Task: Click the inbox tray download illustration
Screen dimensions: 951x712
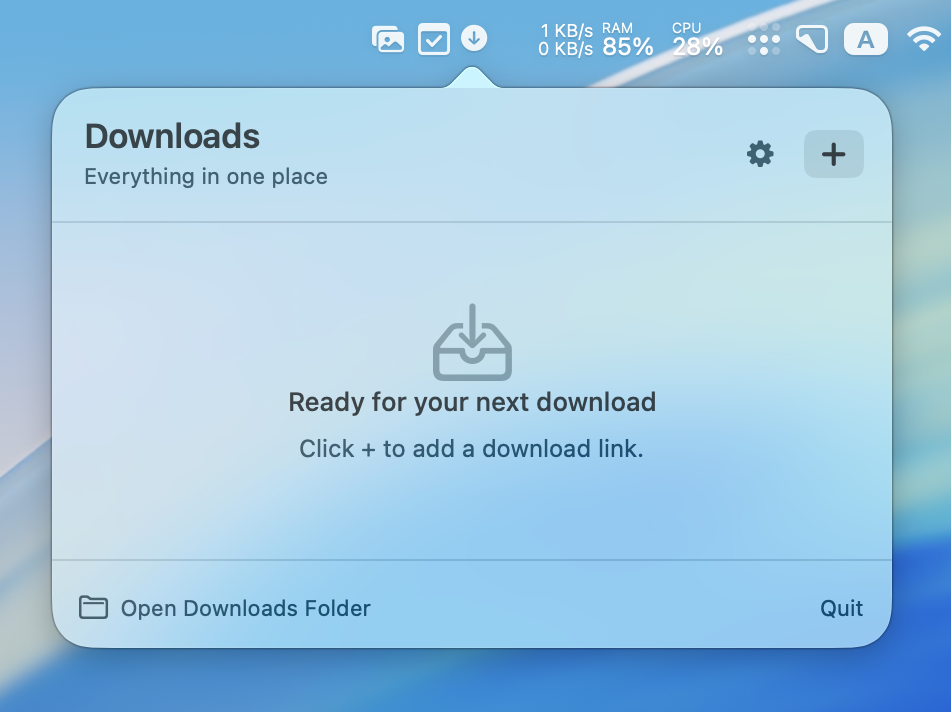Action: point(472,343)
